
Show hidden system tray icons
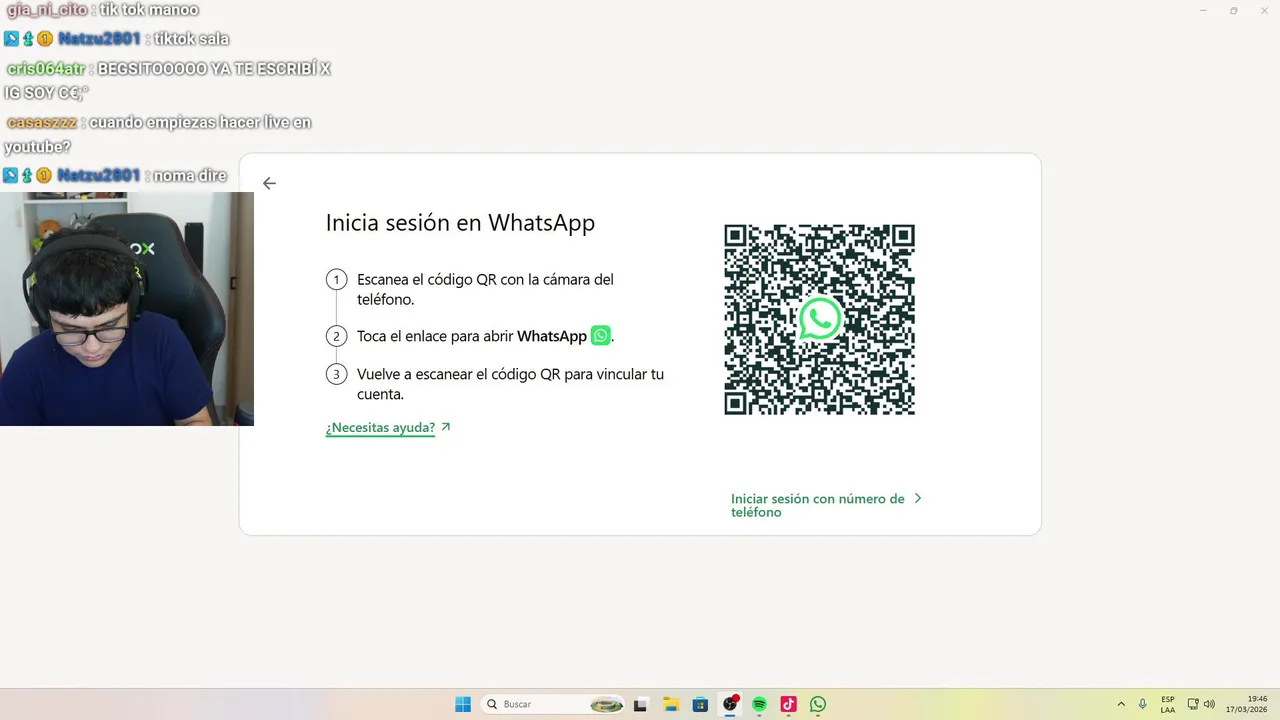tap(1121, 704)
